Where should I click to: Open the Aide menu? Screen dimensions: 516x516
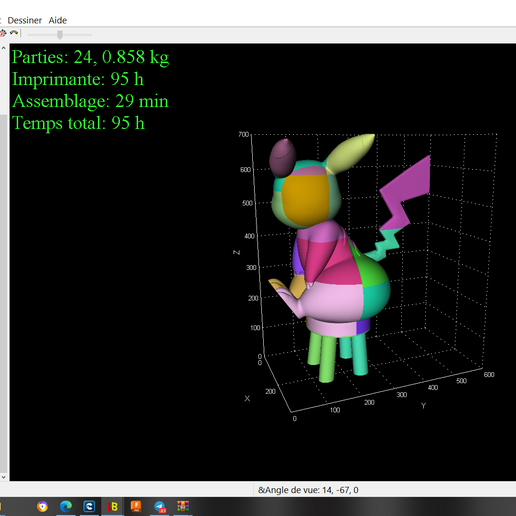58,20
